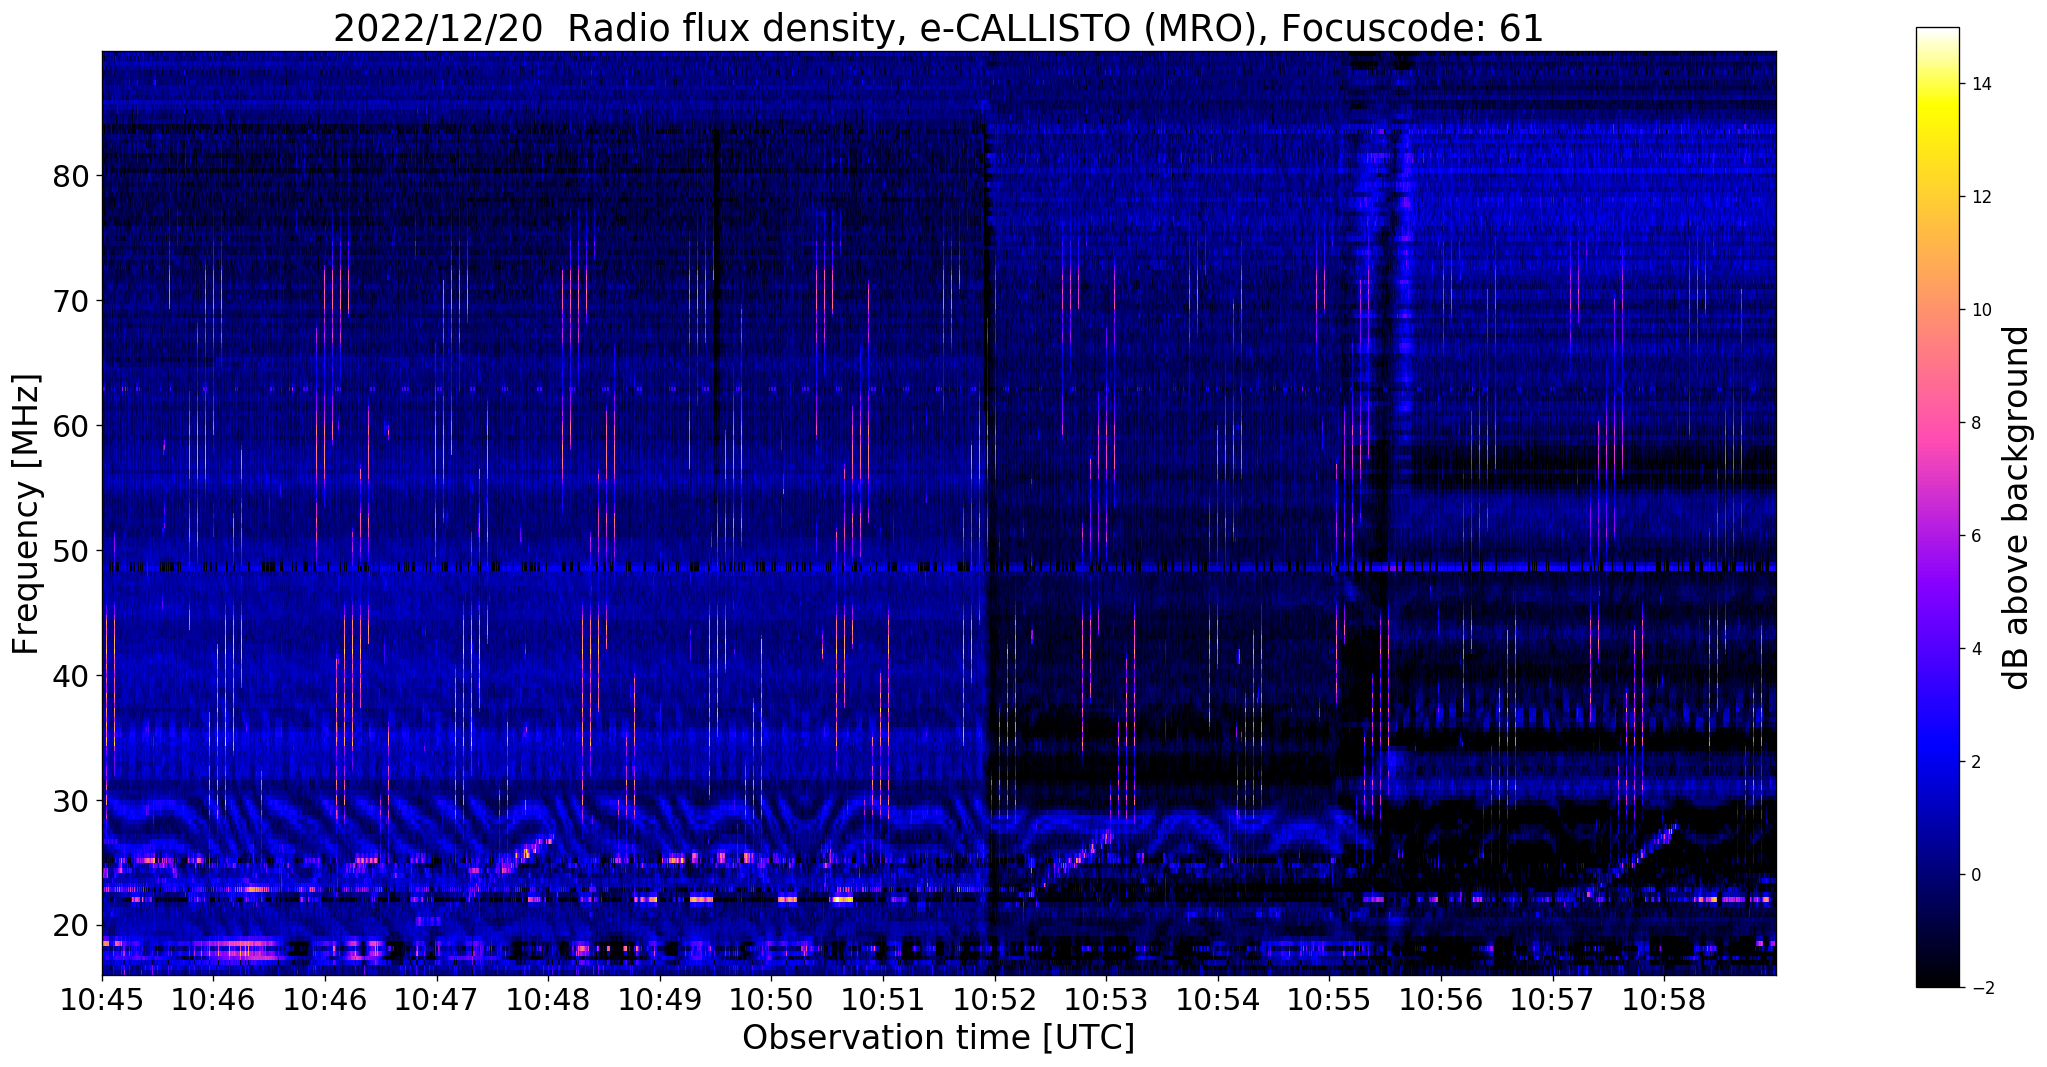Click the colorbar at the 8 dB mark
The width and height of the screenshot is (2047, 1067).
tap(1937, 423)
